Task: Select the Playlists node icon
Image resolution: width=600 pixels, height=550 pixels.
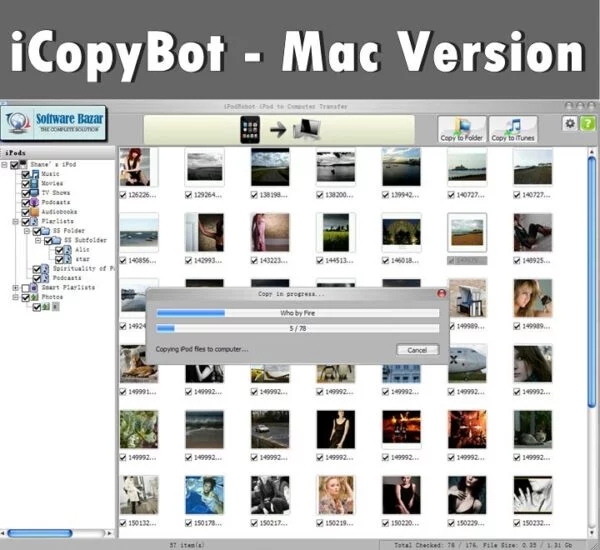Action: click(x=34, y=221)
